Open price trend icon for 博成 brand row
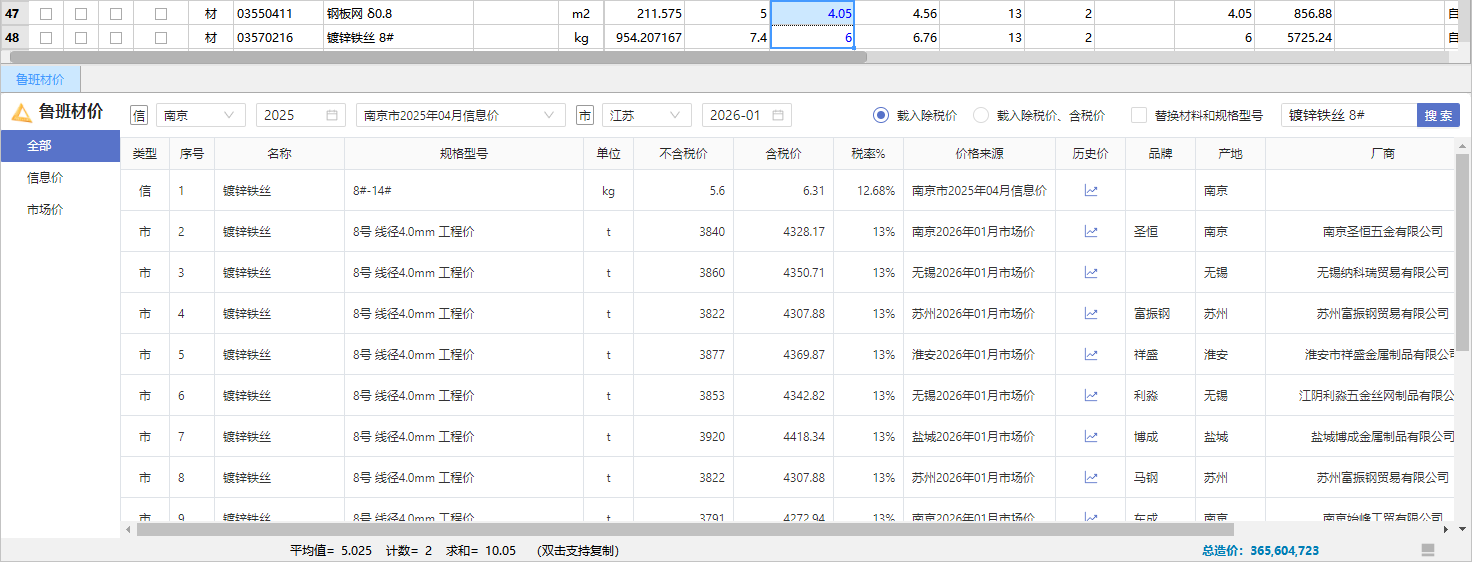This screenshot has width=1472, height=562. (x=1090, y=437)
